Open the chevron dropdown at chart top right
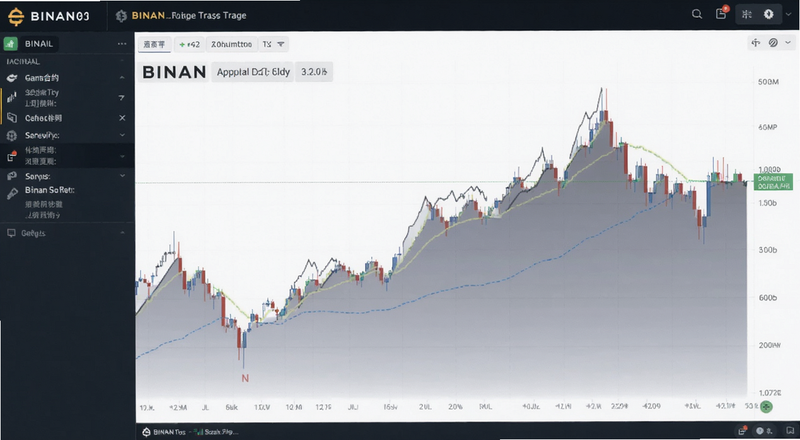This screenshot has width=800, height=440. tap(788, 43)
